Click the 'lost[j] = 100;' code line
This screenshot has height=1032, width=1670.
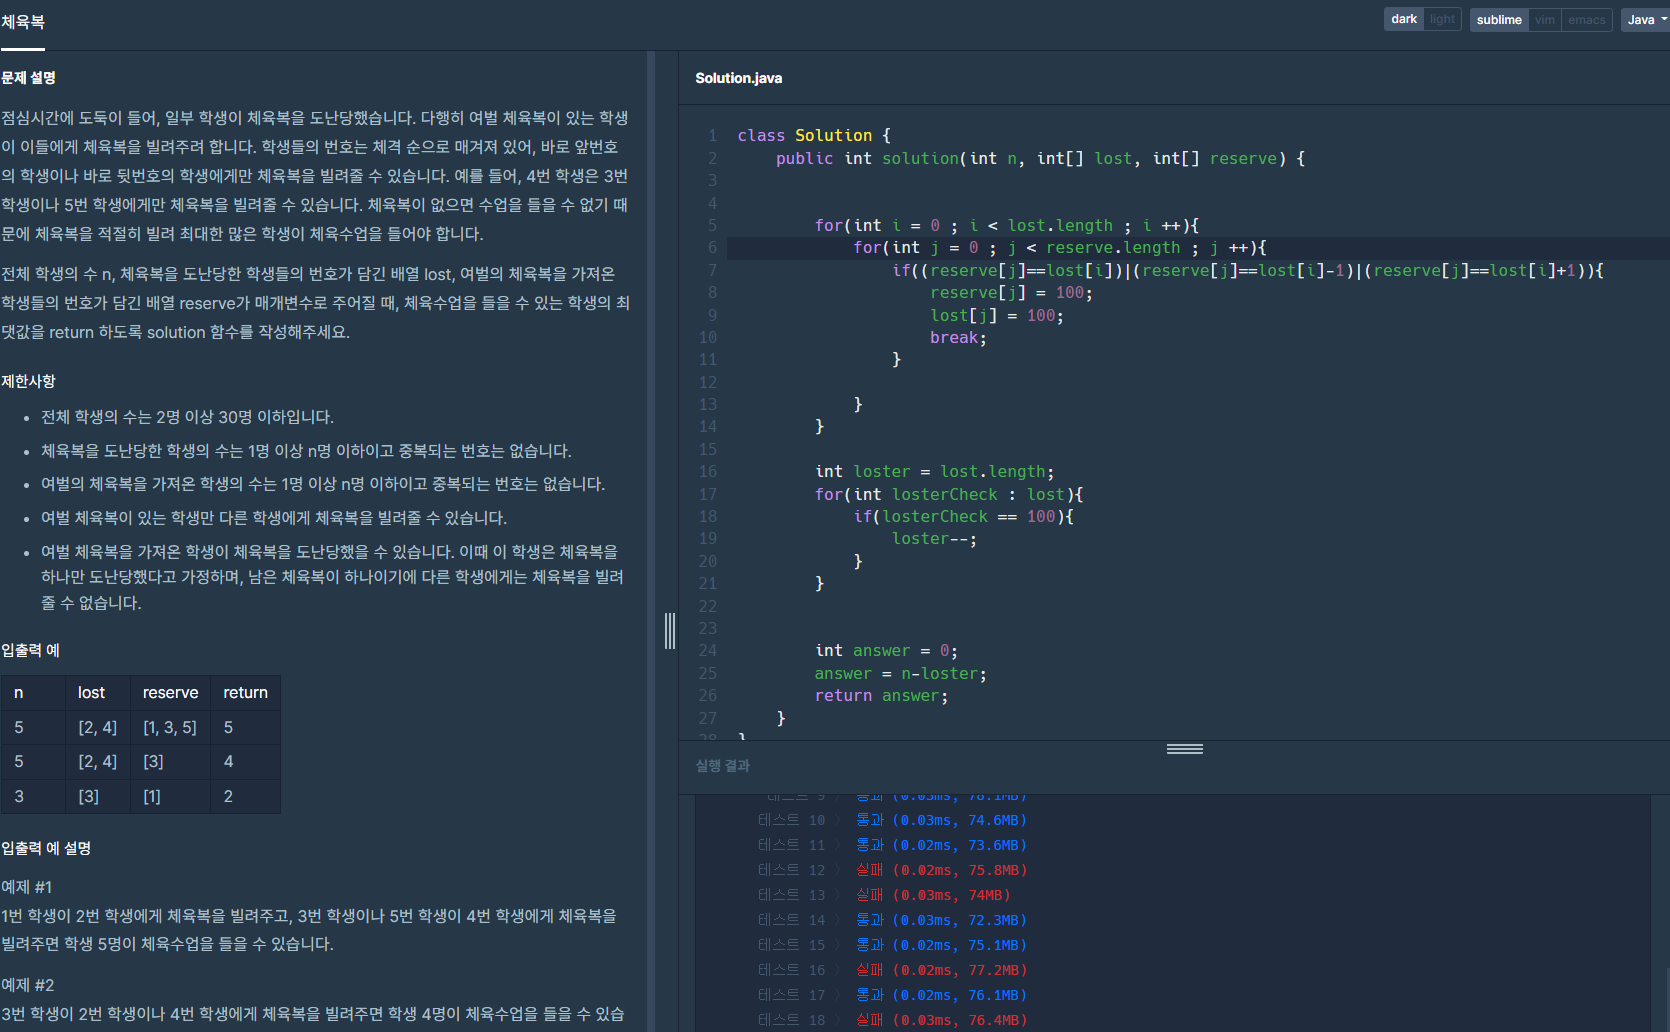click(996, 316)
